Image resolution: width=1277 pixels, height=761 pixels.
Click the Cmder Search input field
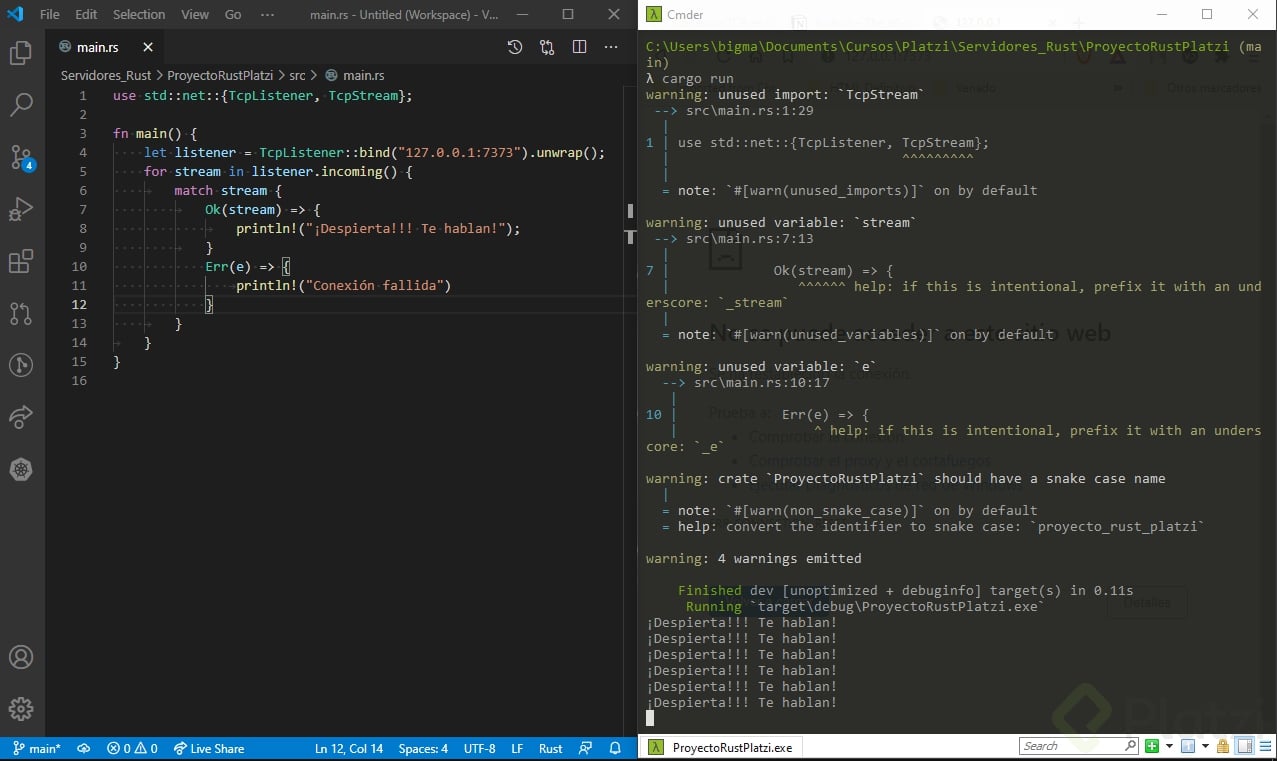1072,746
